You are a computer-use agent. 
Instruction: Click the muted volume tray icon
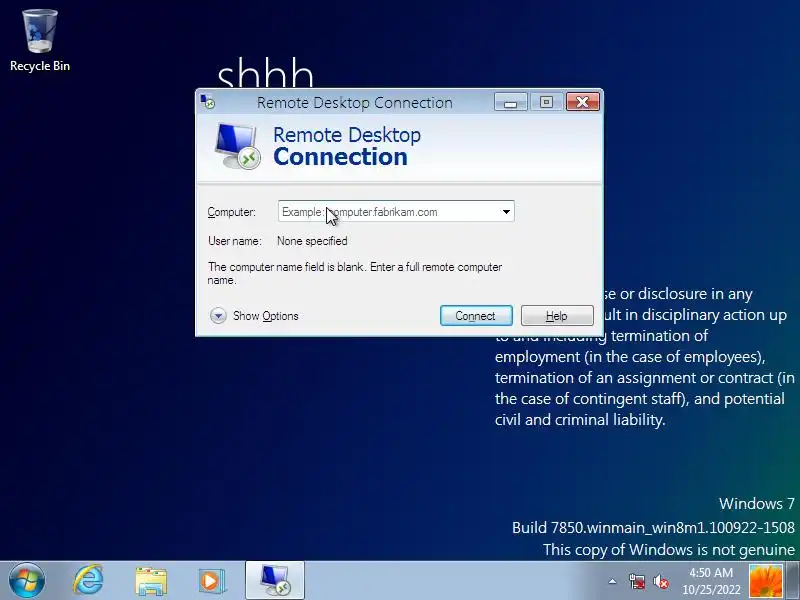661,581
